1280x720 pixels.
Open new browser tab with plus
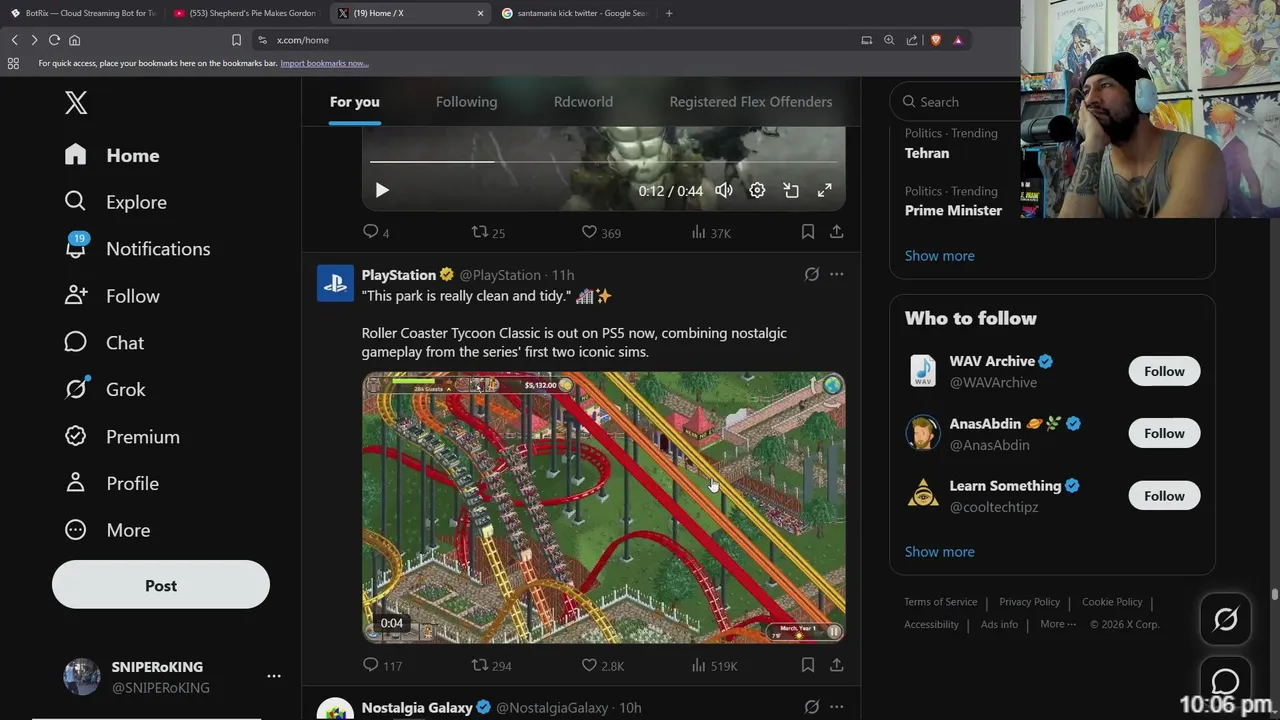click(x=669, y=13)
